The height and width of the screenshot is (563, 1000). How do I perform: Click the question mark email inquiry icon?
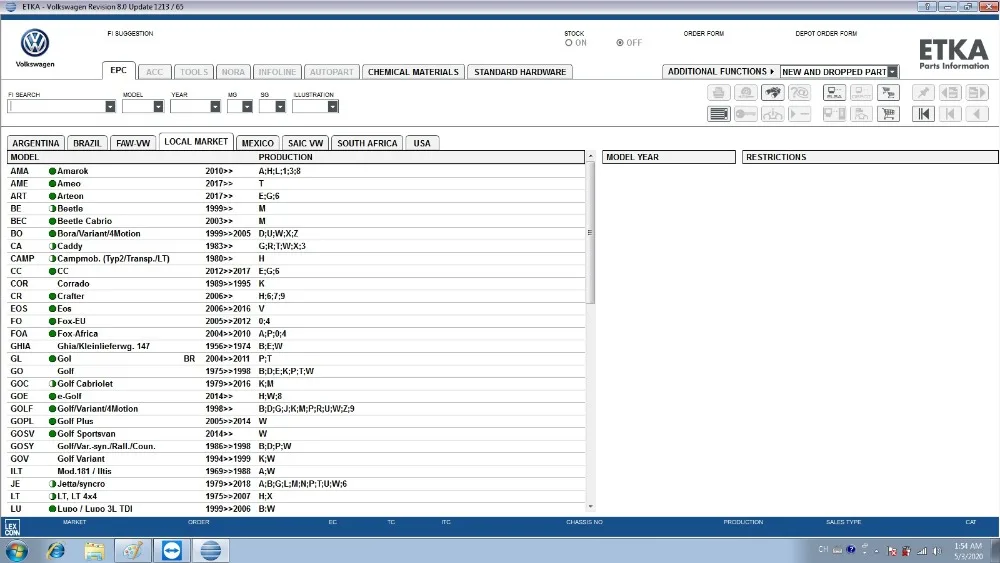[799, 92]
